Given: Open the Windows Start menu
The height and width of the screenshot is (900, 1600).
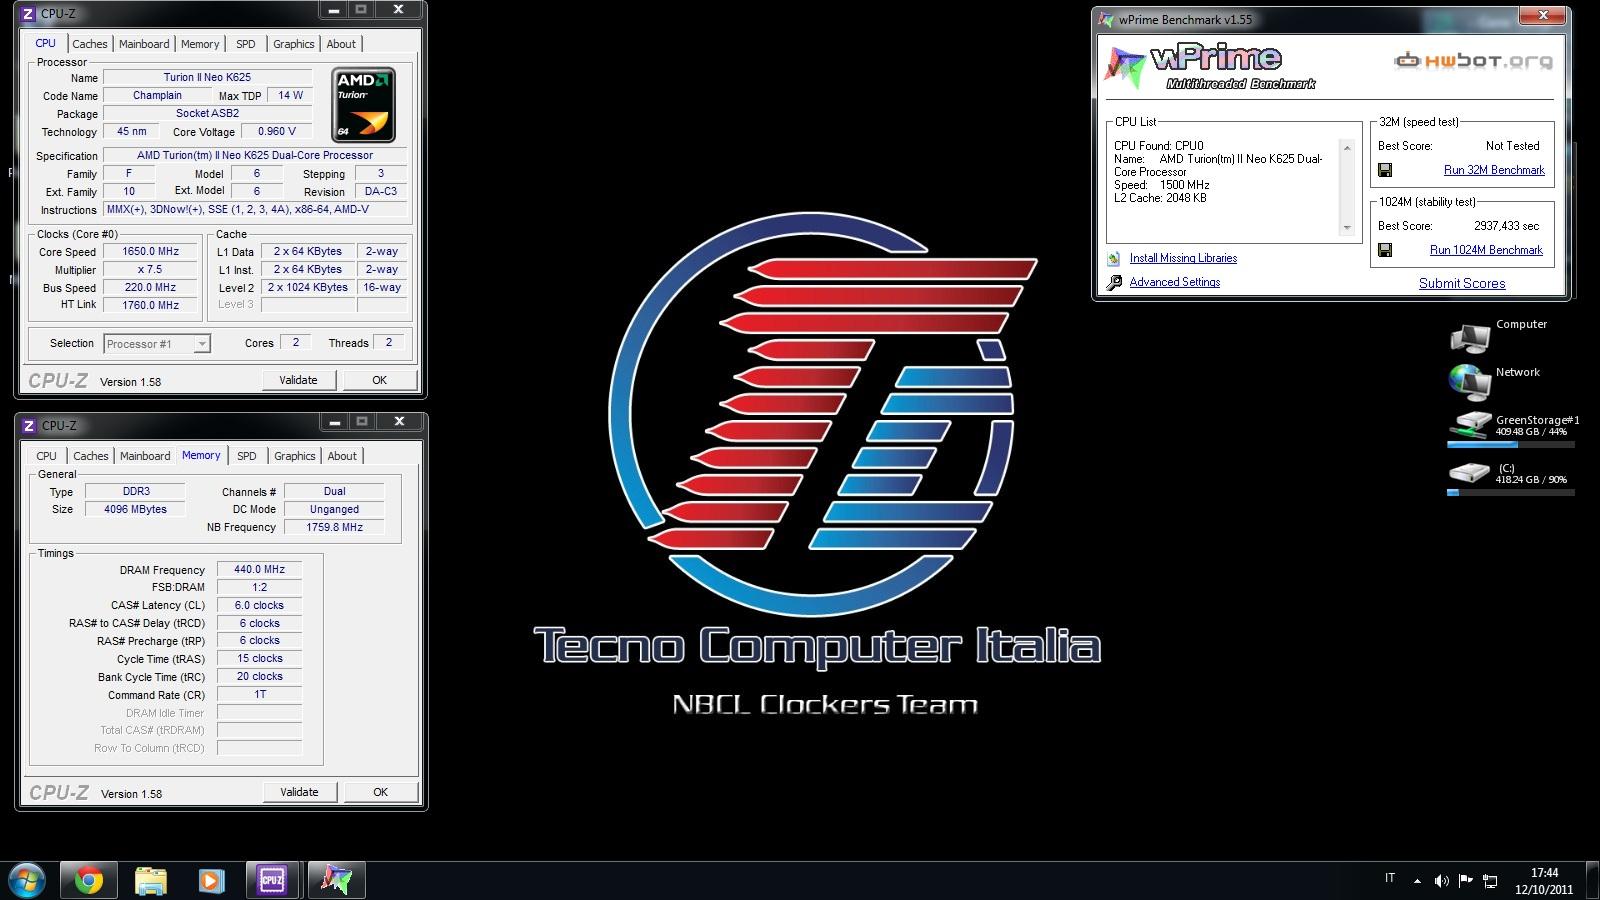Looking at the screenshot, I should [27, 880].
